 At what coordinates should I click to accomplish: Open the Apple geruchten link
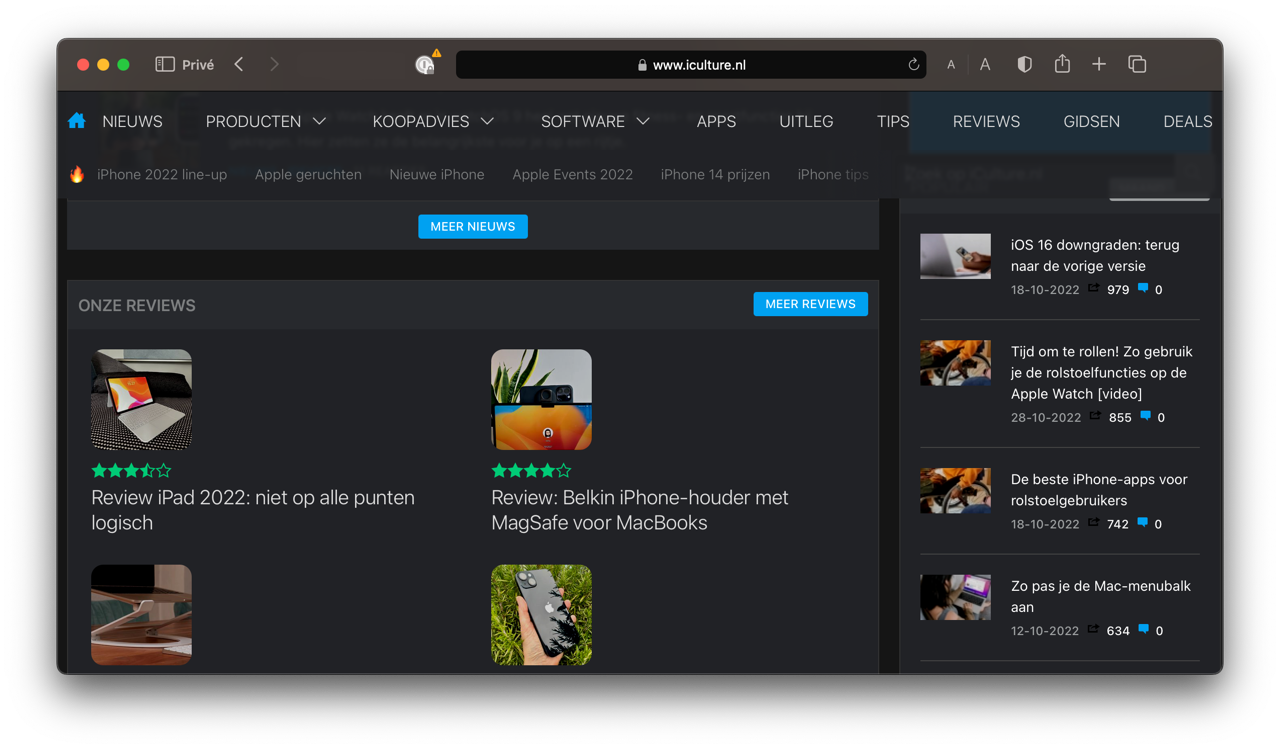pyautogui.click(x=308, y=174)
